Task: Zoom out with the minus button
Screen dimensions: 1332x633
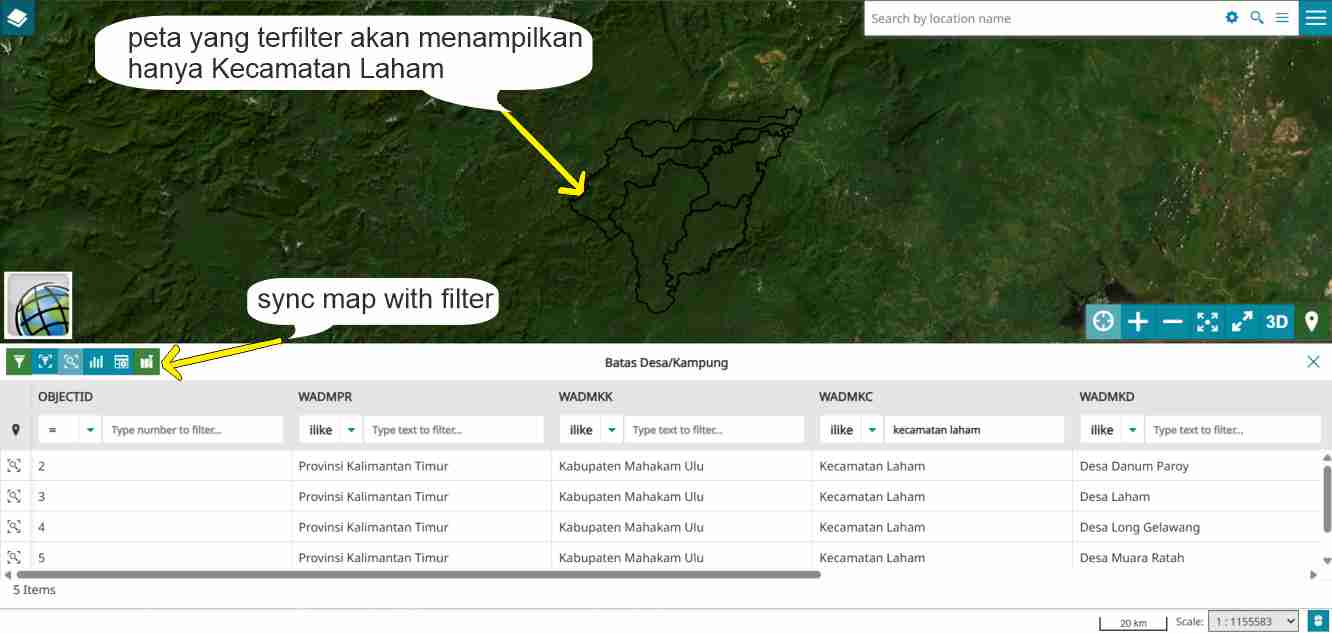Action: (1173, 322)
